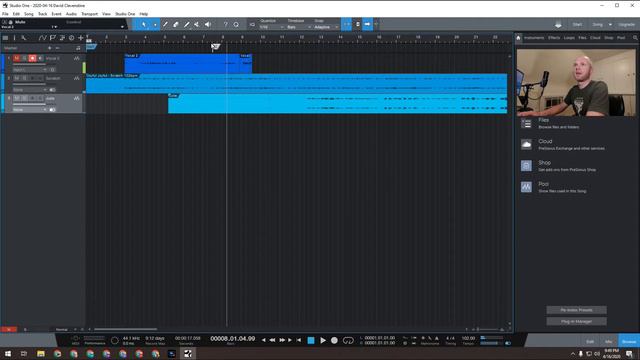Image resolution: width=640 pixels, height=360 pixels.
Task: Solo the Scratch track
Action: click(24, 78)
